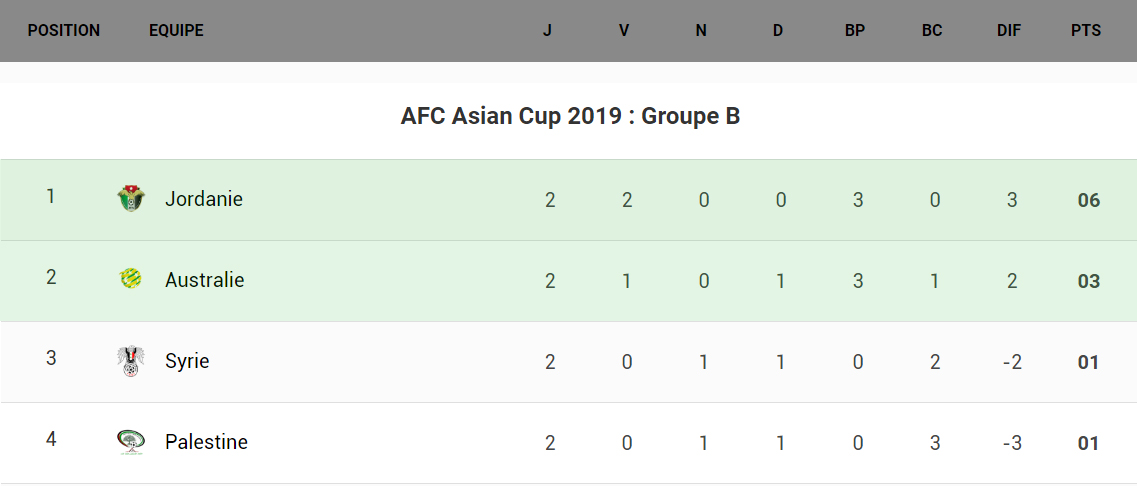
Task: Click the J matches-played column header
Action: (x=547, y=30)
